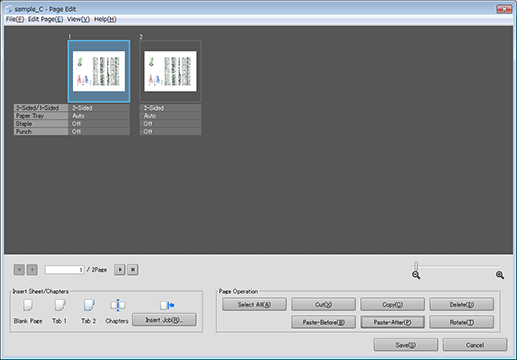The width and height of the screenshot is (517, 360).
Task: Jump to the last page arrow
Action: coord(133,270)
